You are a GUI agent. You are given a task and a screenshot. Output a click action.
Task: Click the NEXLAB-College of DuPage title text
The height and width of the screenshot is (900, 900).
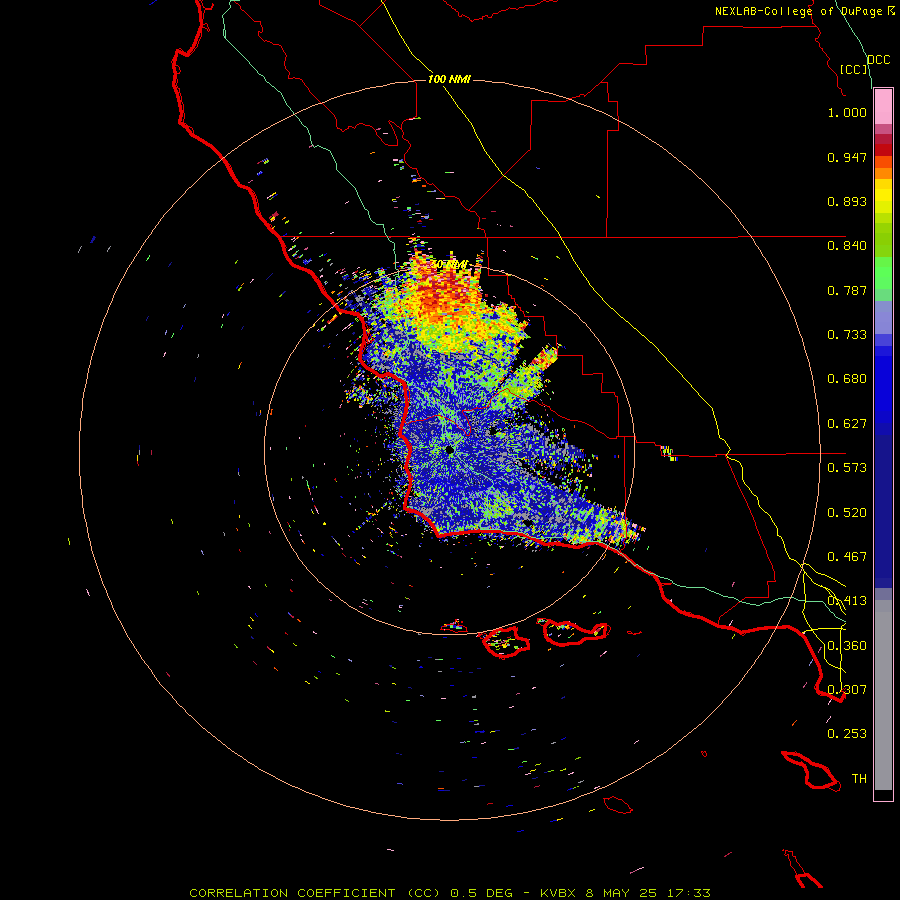[798, 11]
